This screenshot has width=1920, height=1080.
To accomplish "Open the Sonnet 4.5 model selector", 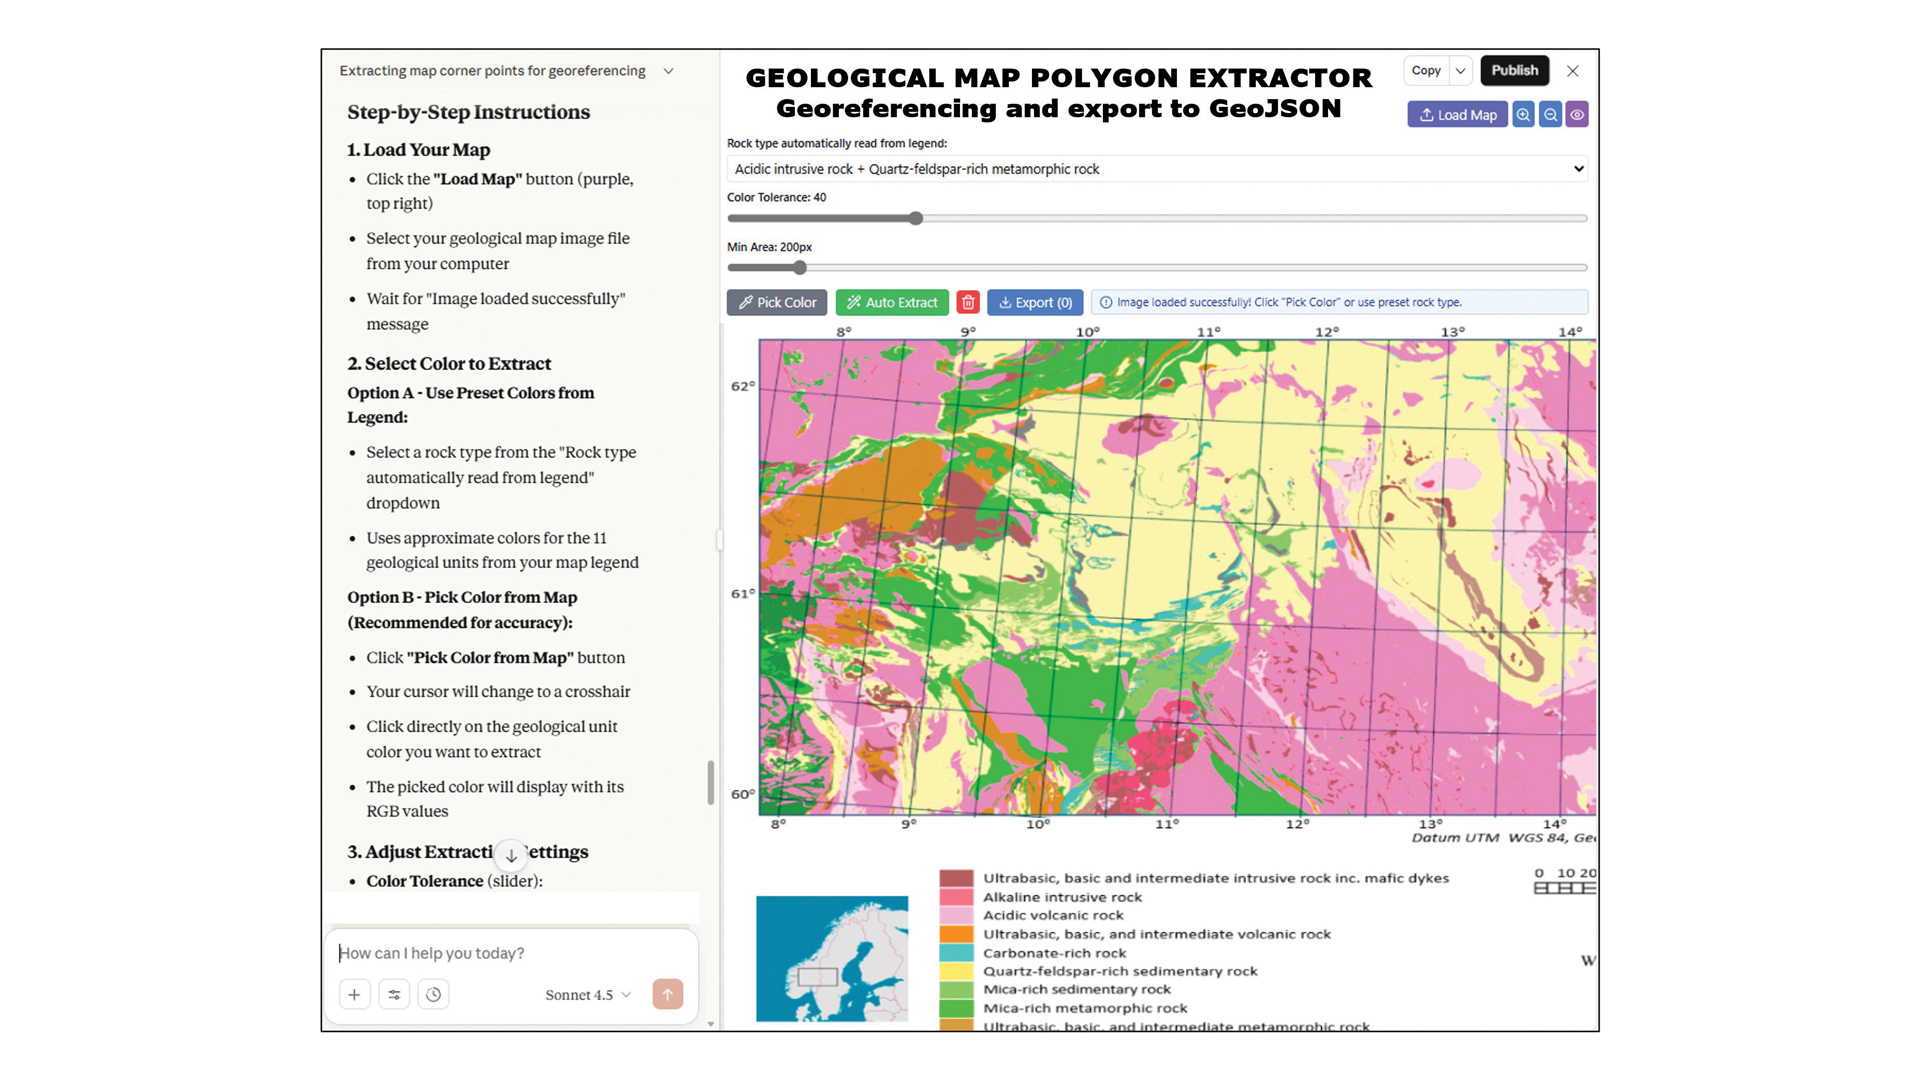I will click(x=587, y=994).
